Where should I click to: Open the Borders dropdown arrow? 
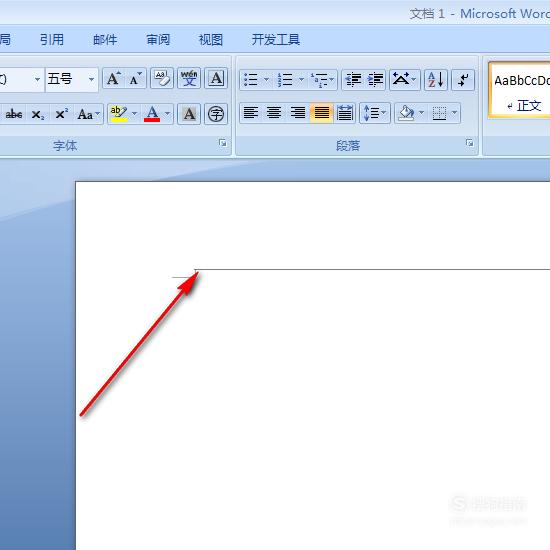tap(455, 113)
